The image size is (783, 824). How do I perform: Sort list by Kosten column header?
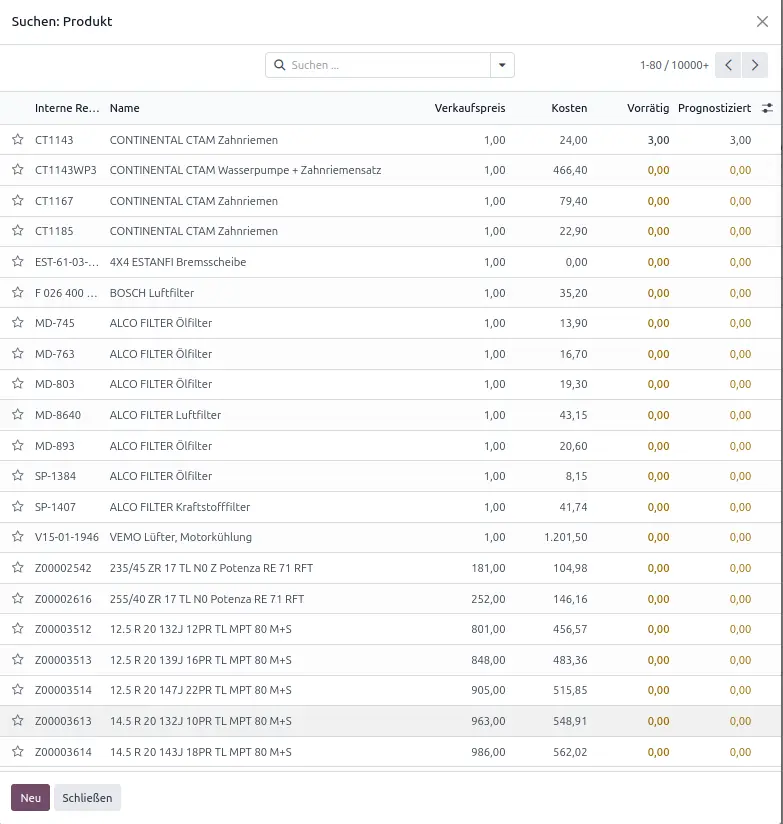click(x=569, y=108)
